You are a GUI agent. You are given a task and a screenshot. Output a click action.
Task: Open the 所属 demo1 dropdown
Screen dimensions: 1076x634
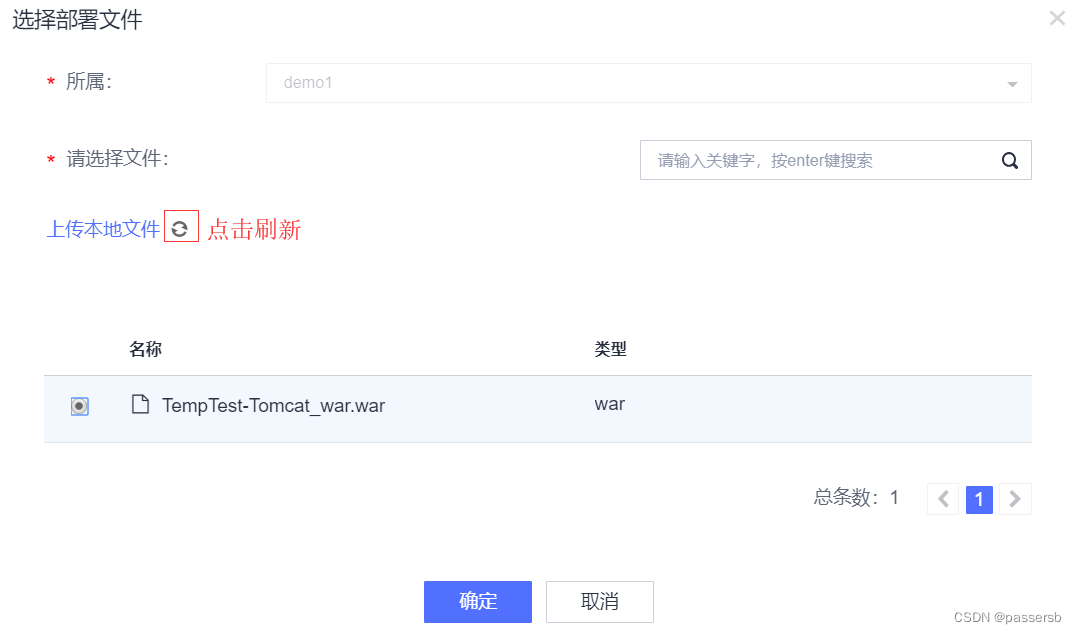tap(648, 83)
